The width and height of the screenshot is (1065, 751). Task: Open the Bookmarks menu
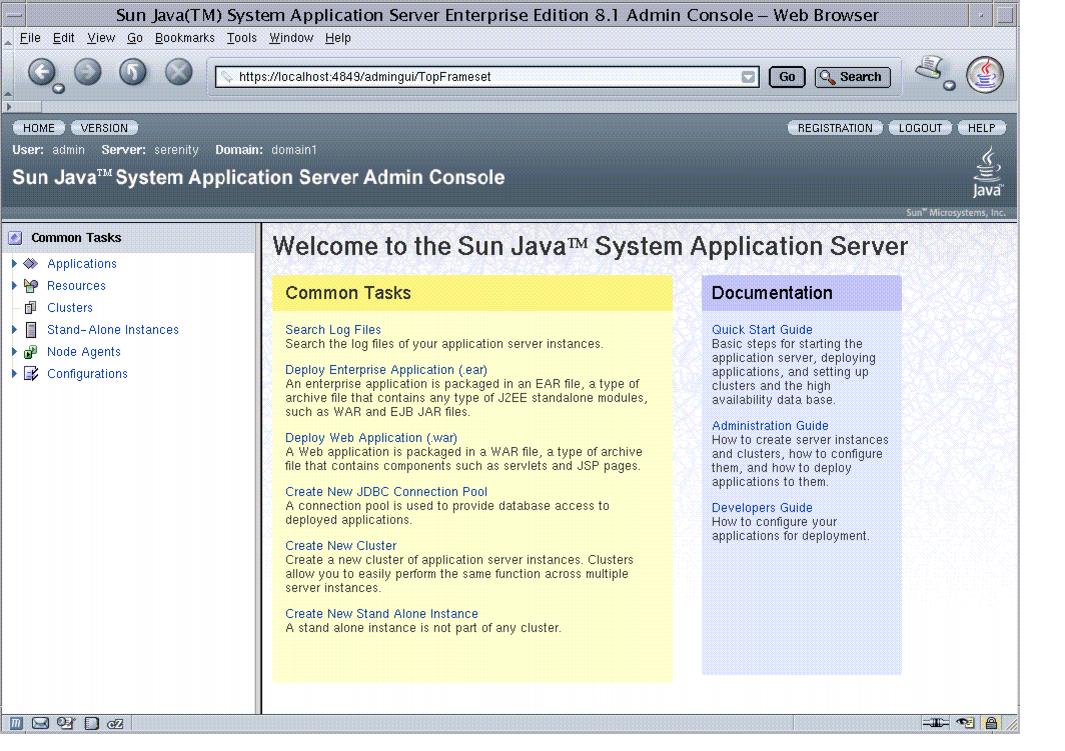(184, 38)
